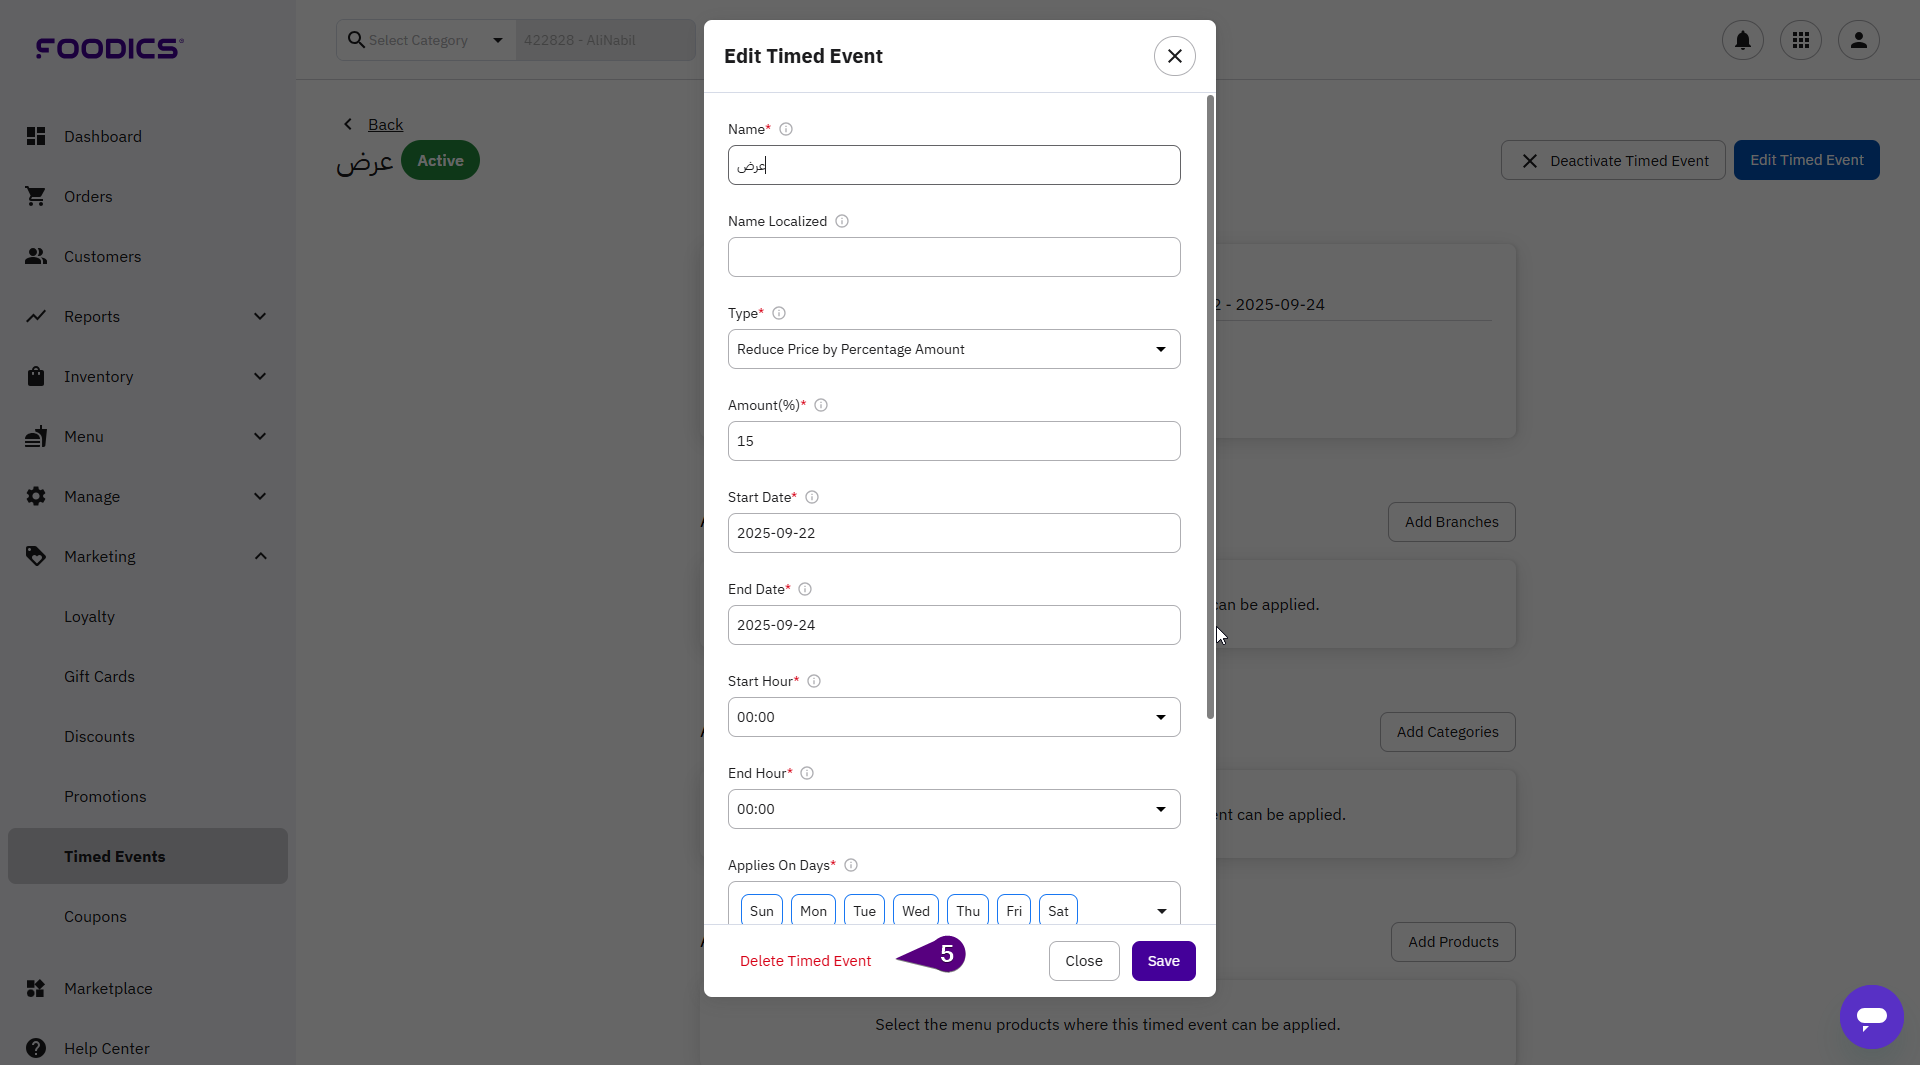Viewport: 1920px width, 1065px height.
Task: Open the End Hour dropdown
Action: 953,809
